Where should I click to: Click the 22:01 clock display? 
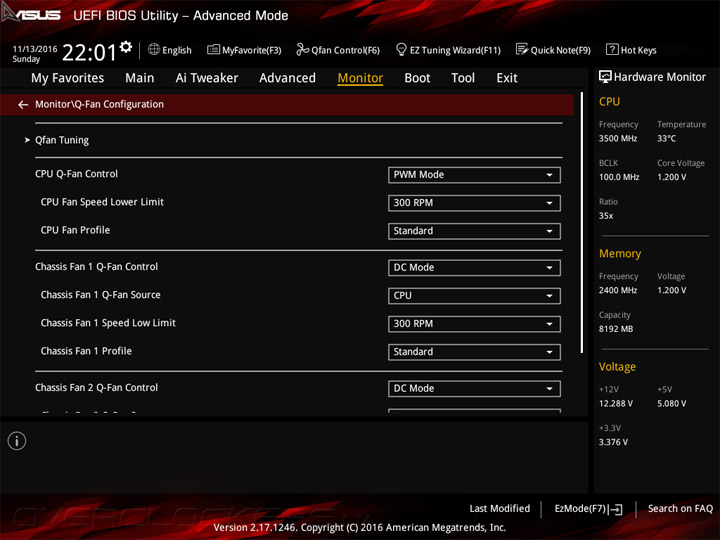click(x=89, y=52)
